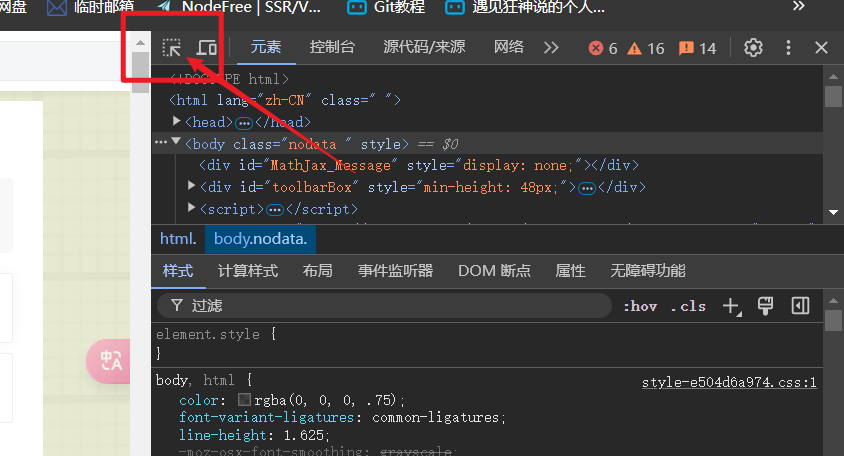
Task: Collapse the body element node
Action: [x=176, y=142]
